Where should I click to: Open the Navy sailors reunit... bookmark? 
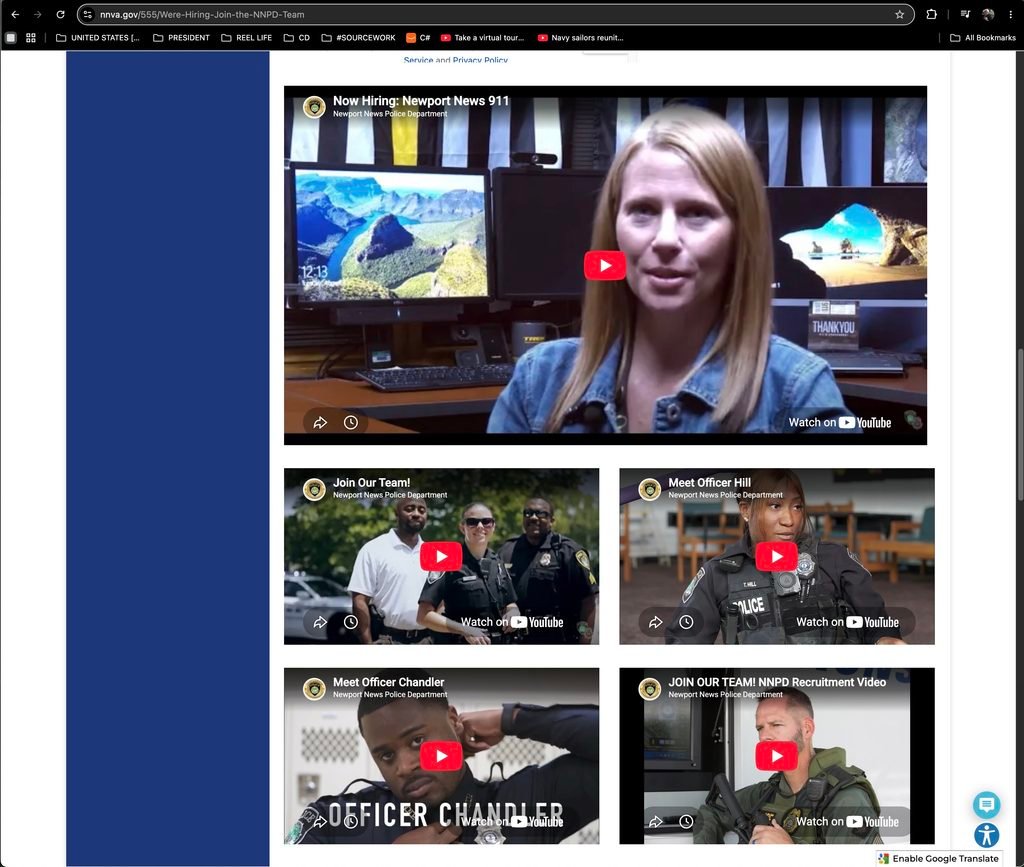(581, 38)
